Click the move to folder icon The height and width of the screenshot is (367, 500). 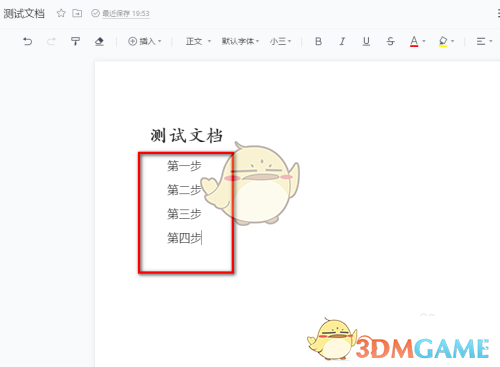[77, 13]
